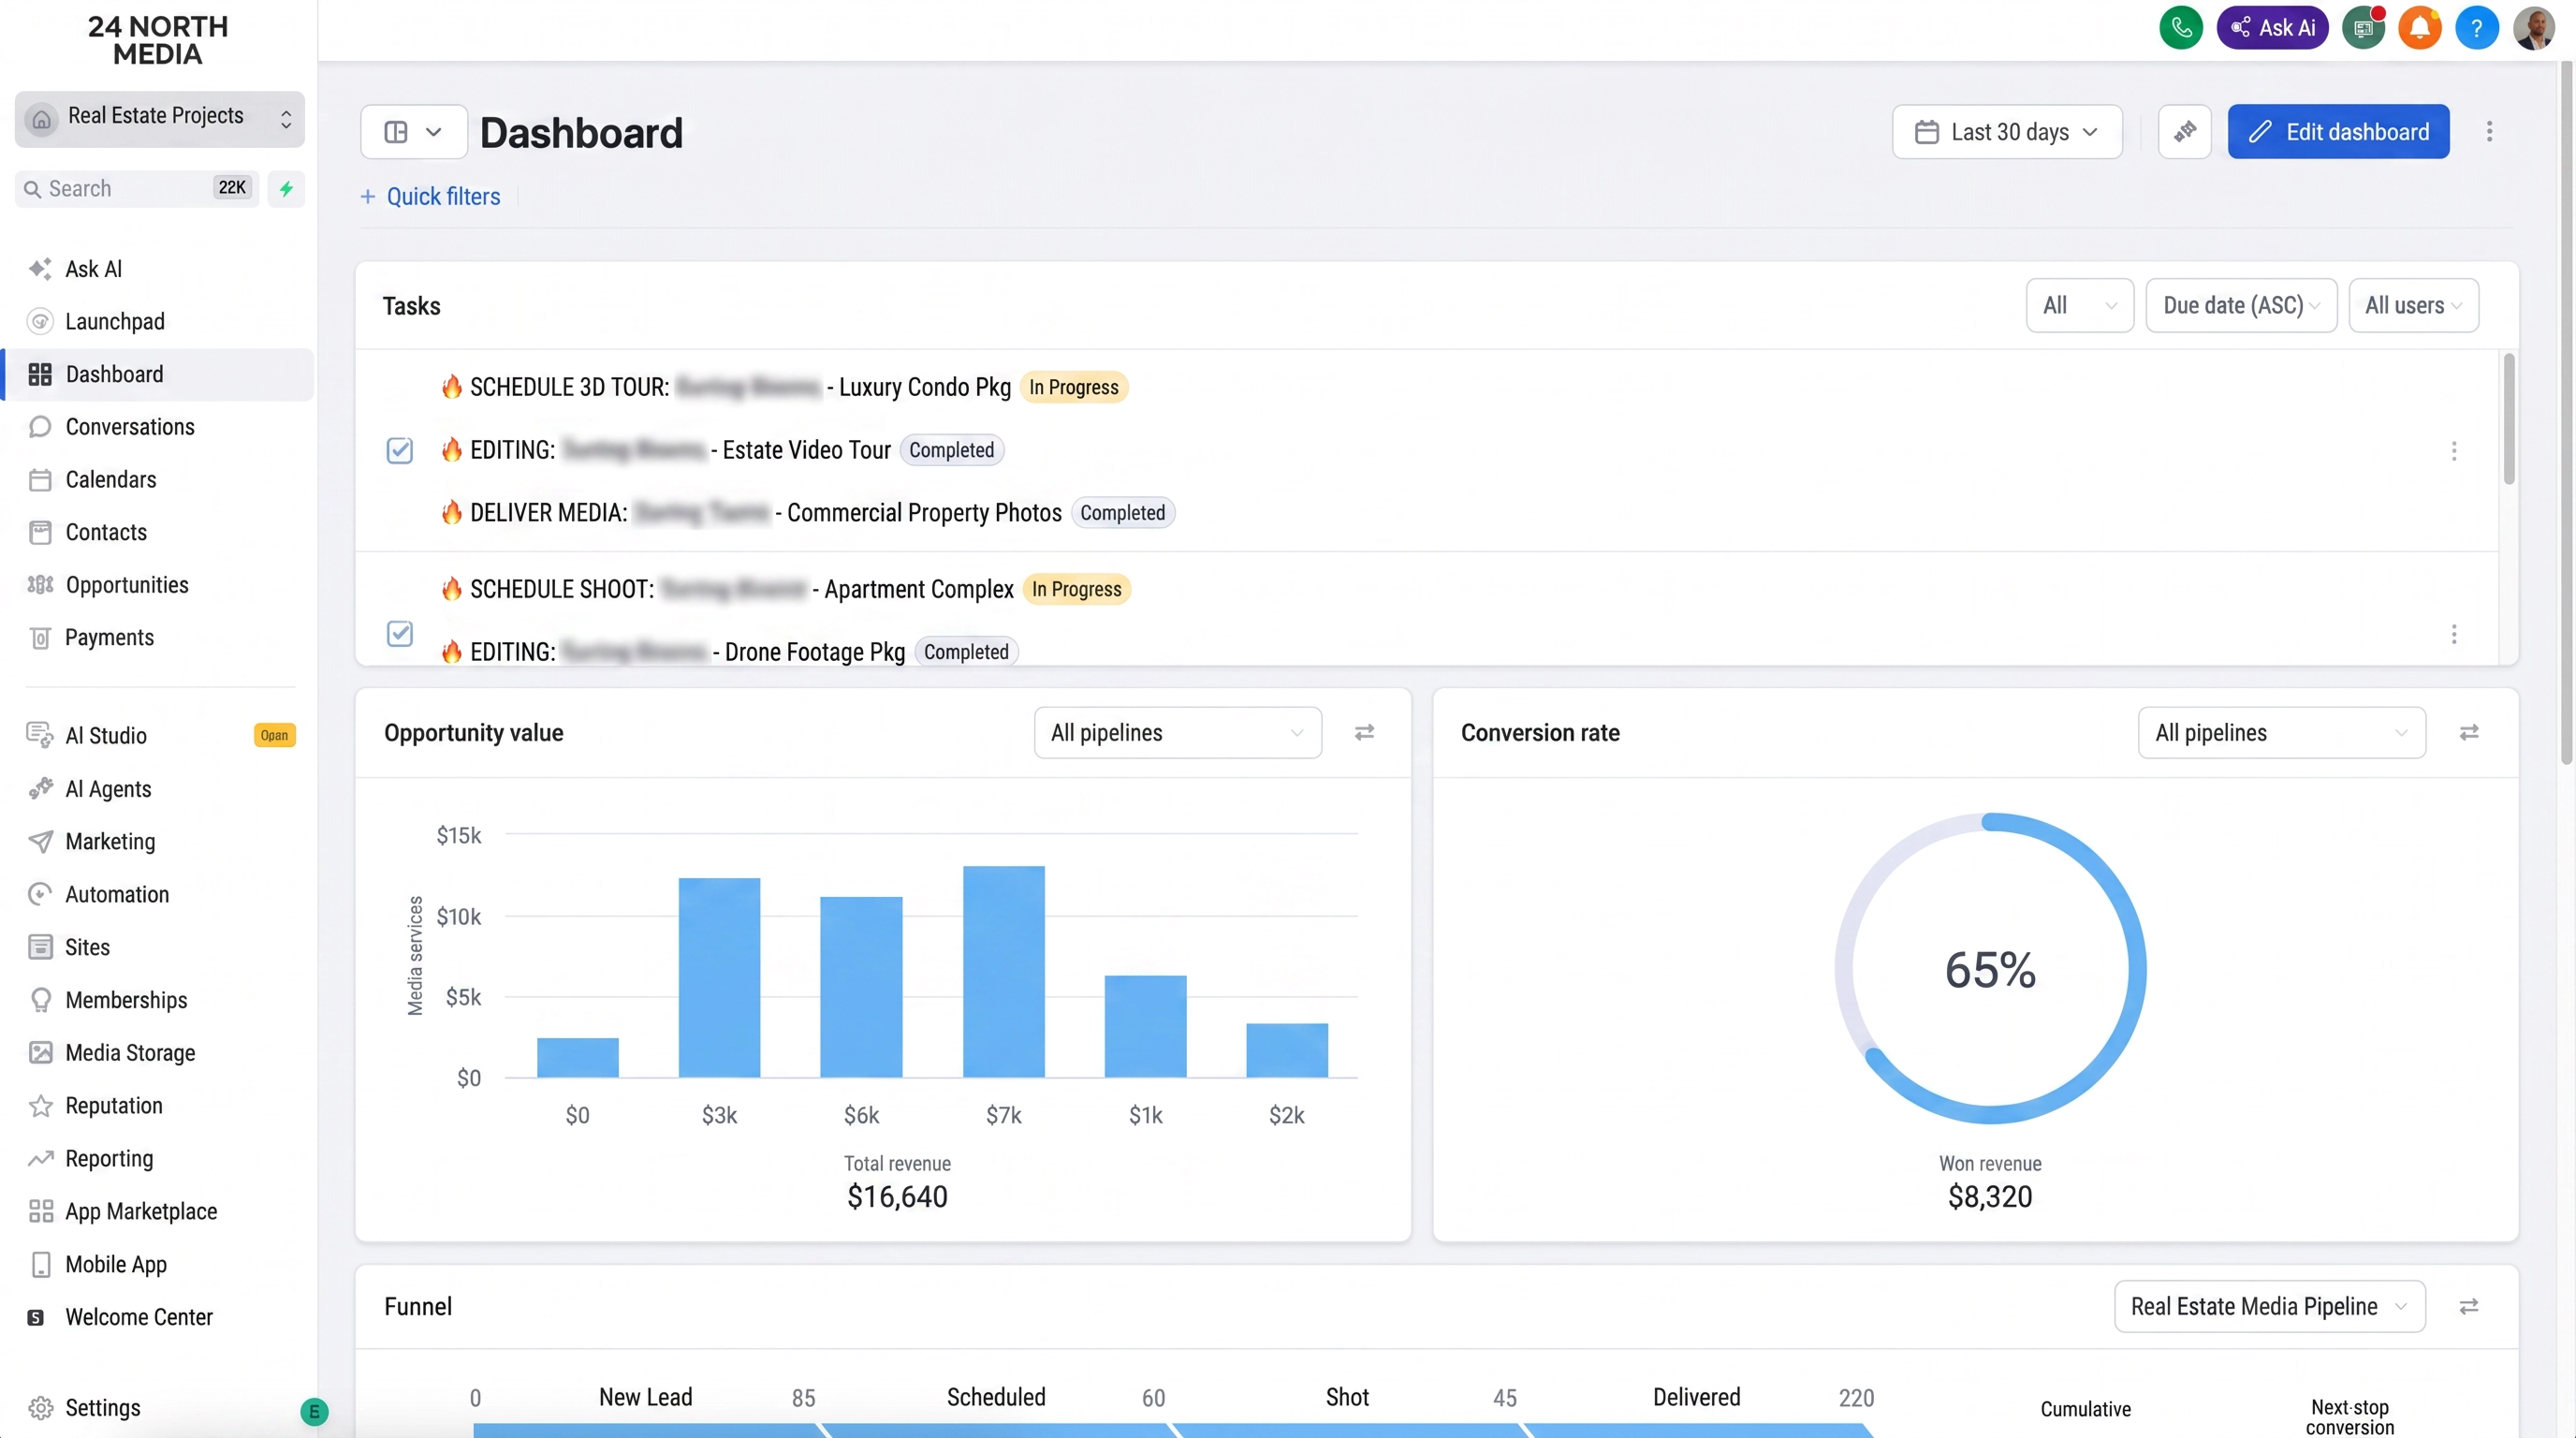Image resolution: width=2576 pixels, height=1438 pixels.
Task: Open Opportunity value All pipelines dropdown
Action: click(1178, 733)
